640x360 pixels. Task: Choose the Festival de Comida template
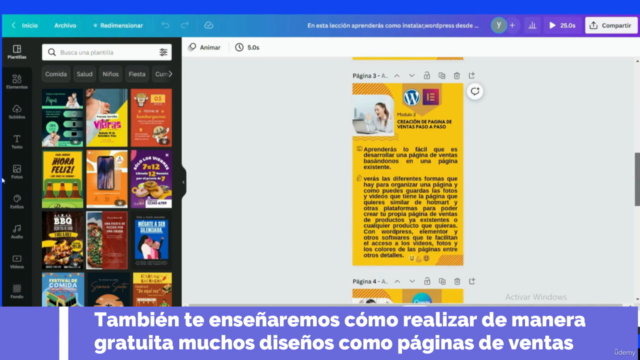[62, 289]
